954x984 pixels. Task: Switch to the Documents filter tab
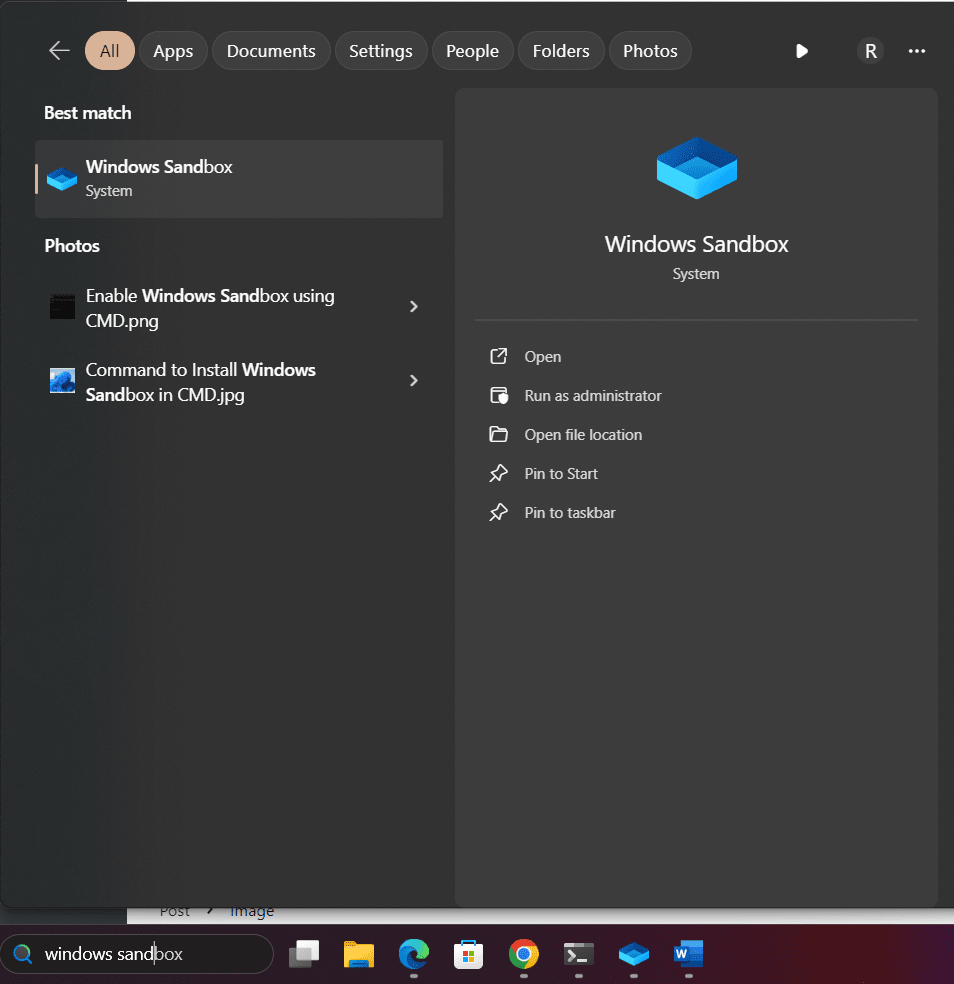[x=271, y=51]
